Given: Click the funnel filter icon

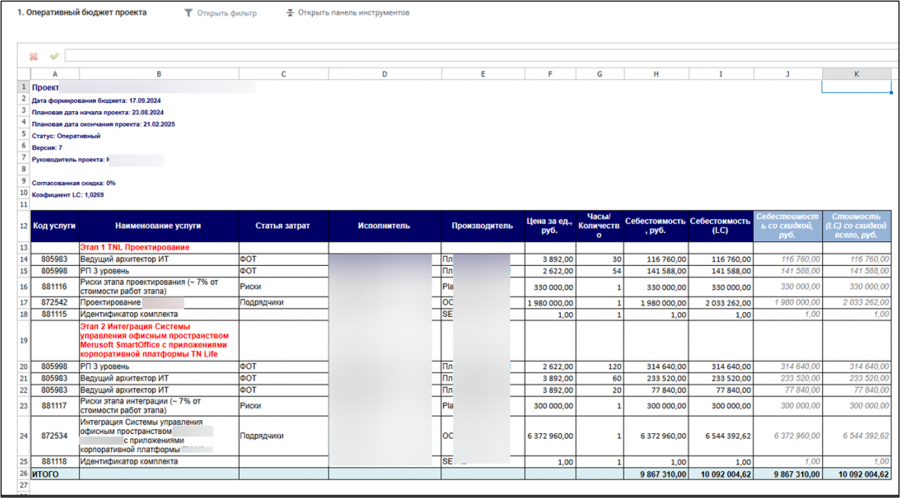Looking at the screenshot, I should pyautogui.click(x=189, y=13).
